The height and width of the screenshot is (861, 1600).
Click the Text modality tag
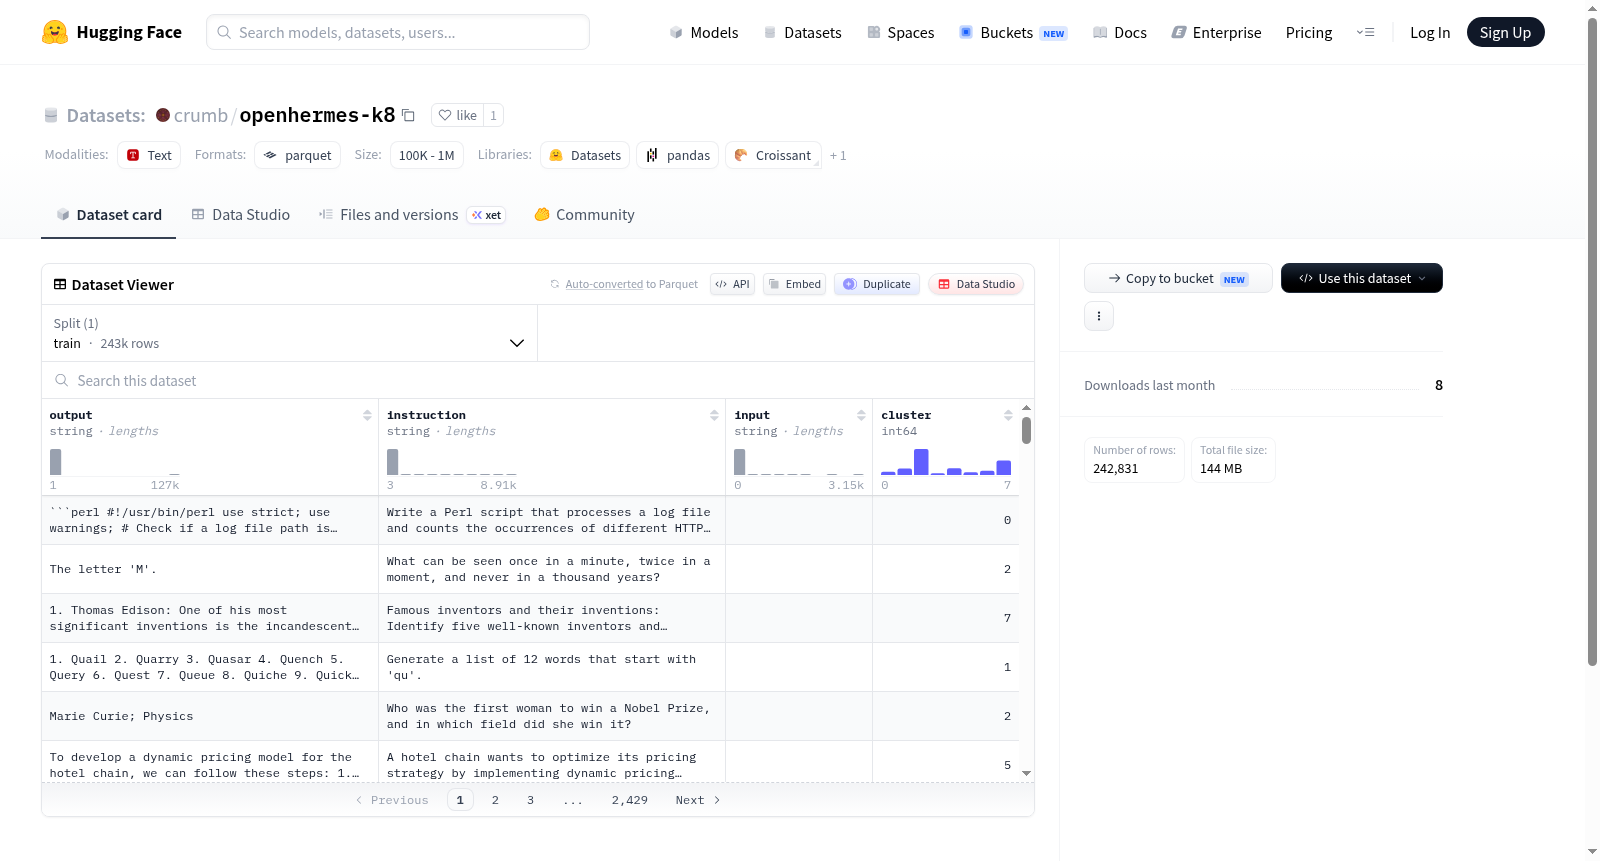(x=149, y=155)
